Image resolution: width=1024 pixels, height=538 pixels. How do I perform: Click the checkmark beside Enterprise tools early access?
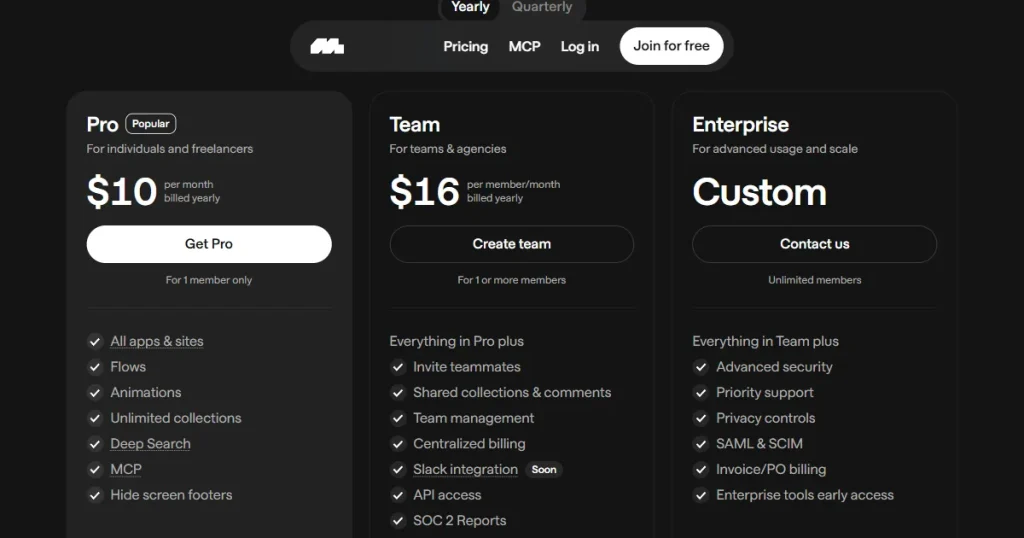pos(701,495)
